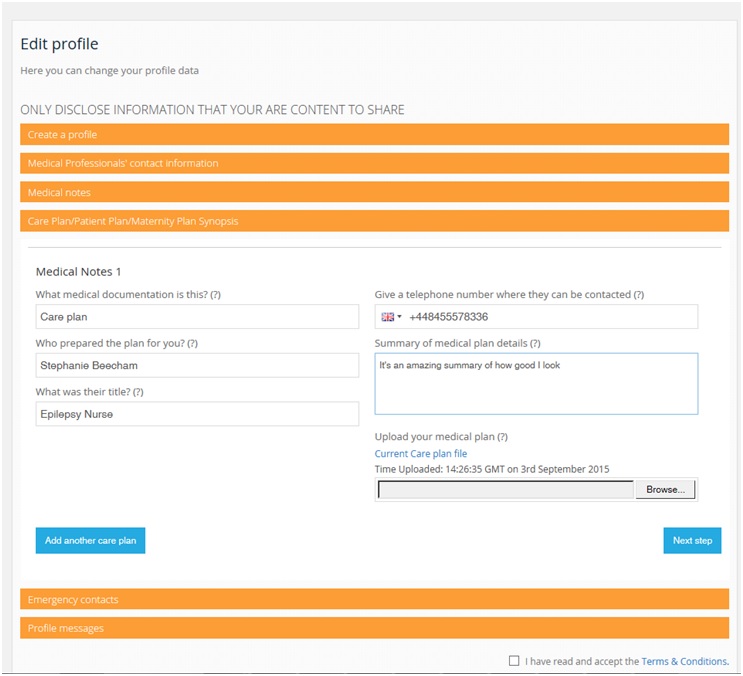Click the Add another care plan button
Screen dimensions: 743x676
pos(91,541)
